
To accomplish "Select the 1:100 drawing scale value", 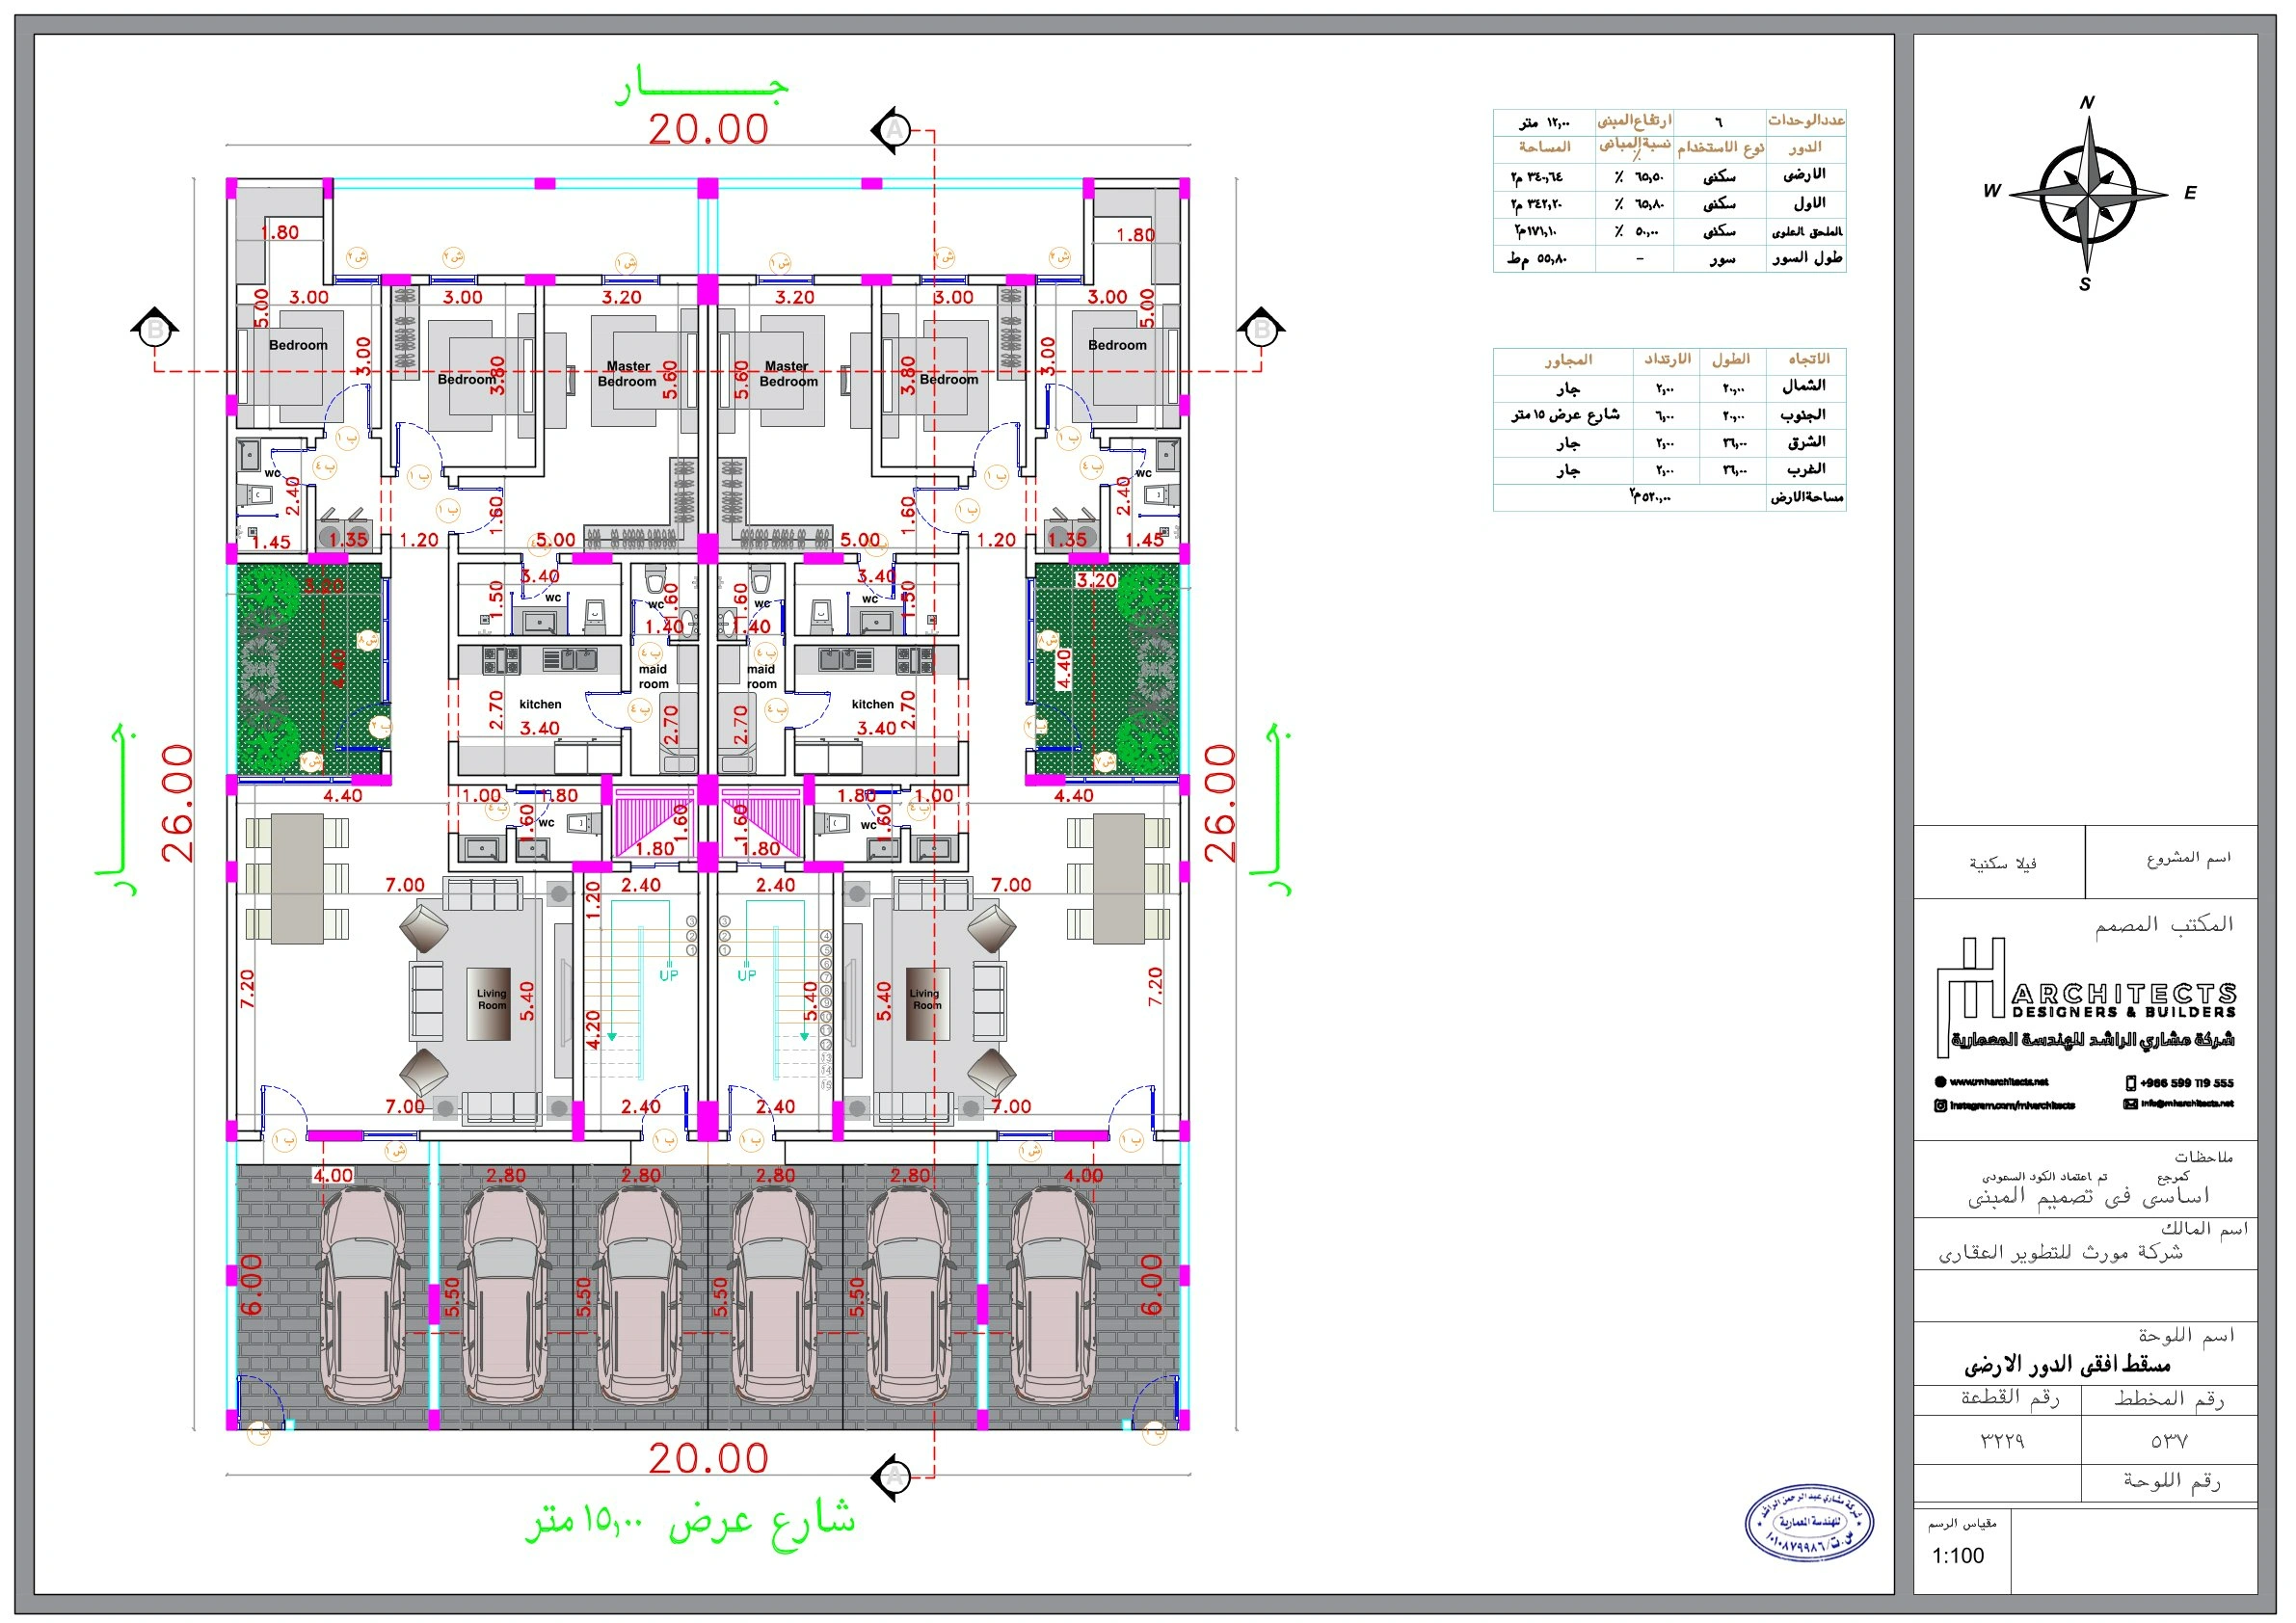I will tap(1957, 1556).
